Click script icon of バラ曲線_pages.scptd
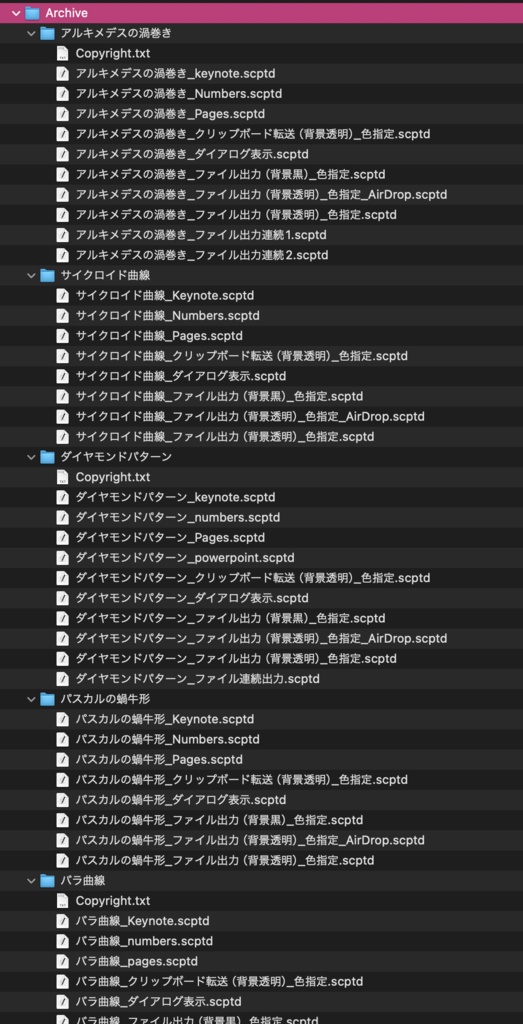 (63, 962)
